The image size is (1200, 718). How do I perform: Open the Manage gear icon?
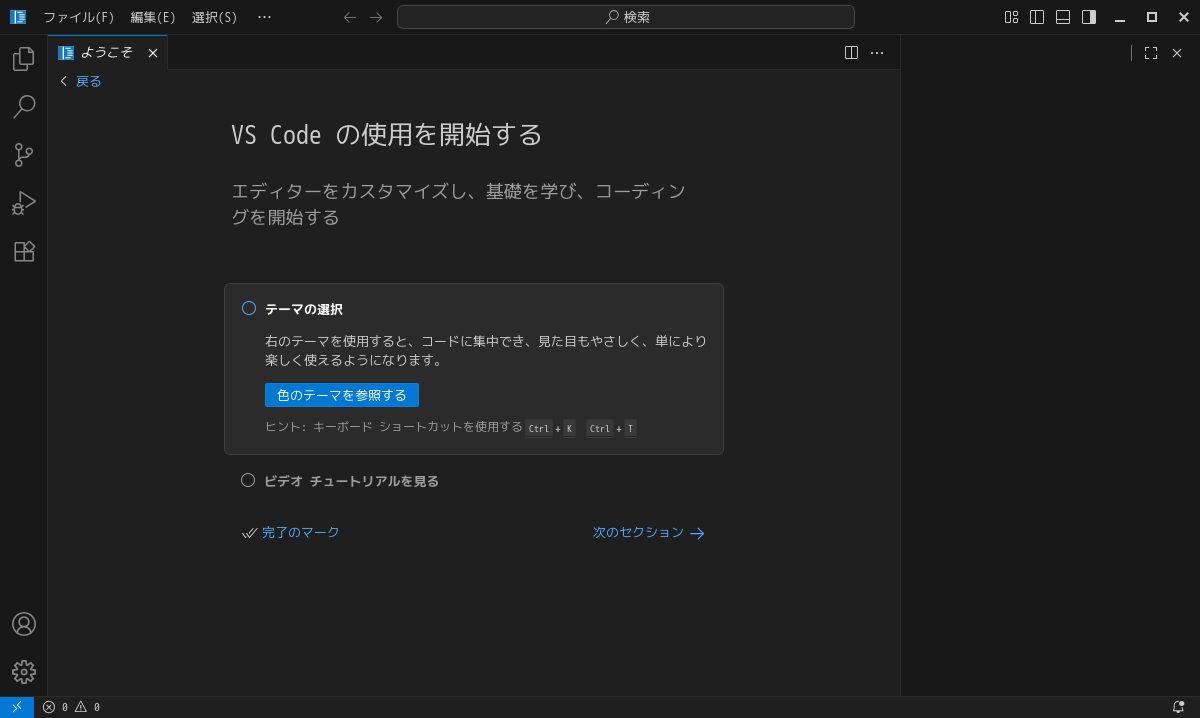click(x=24, y=672)
